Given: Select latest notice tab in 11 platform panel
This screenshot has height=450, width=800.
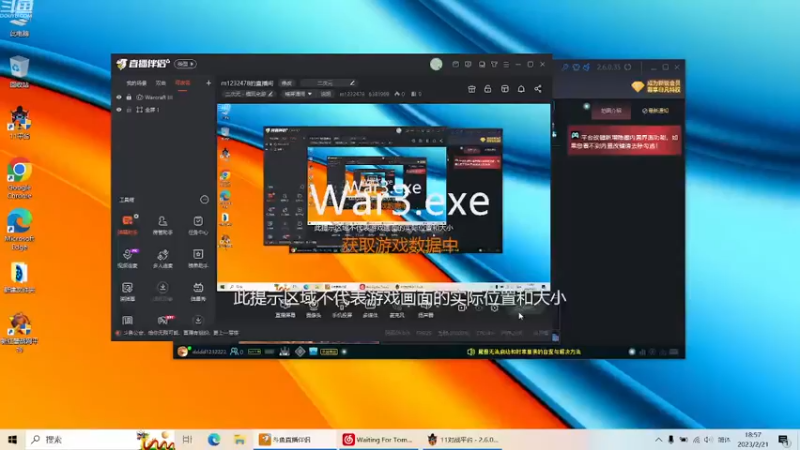Looking at the screenshot, I should click(656, 110).
